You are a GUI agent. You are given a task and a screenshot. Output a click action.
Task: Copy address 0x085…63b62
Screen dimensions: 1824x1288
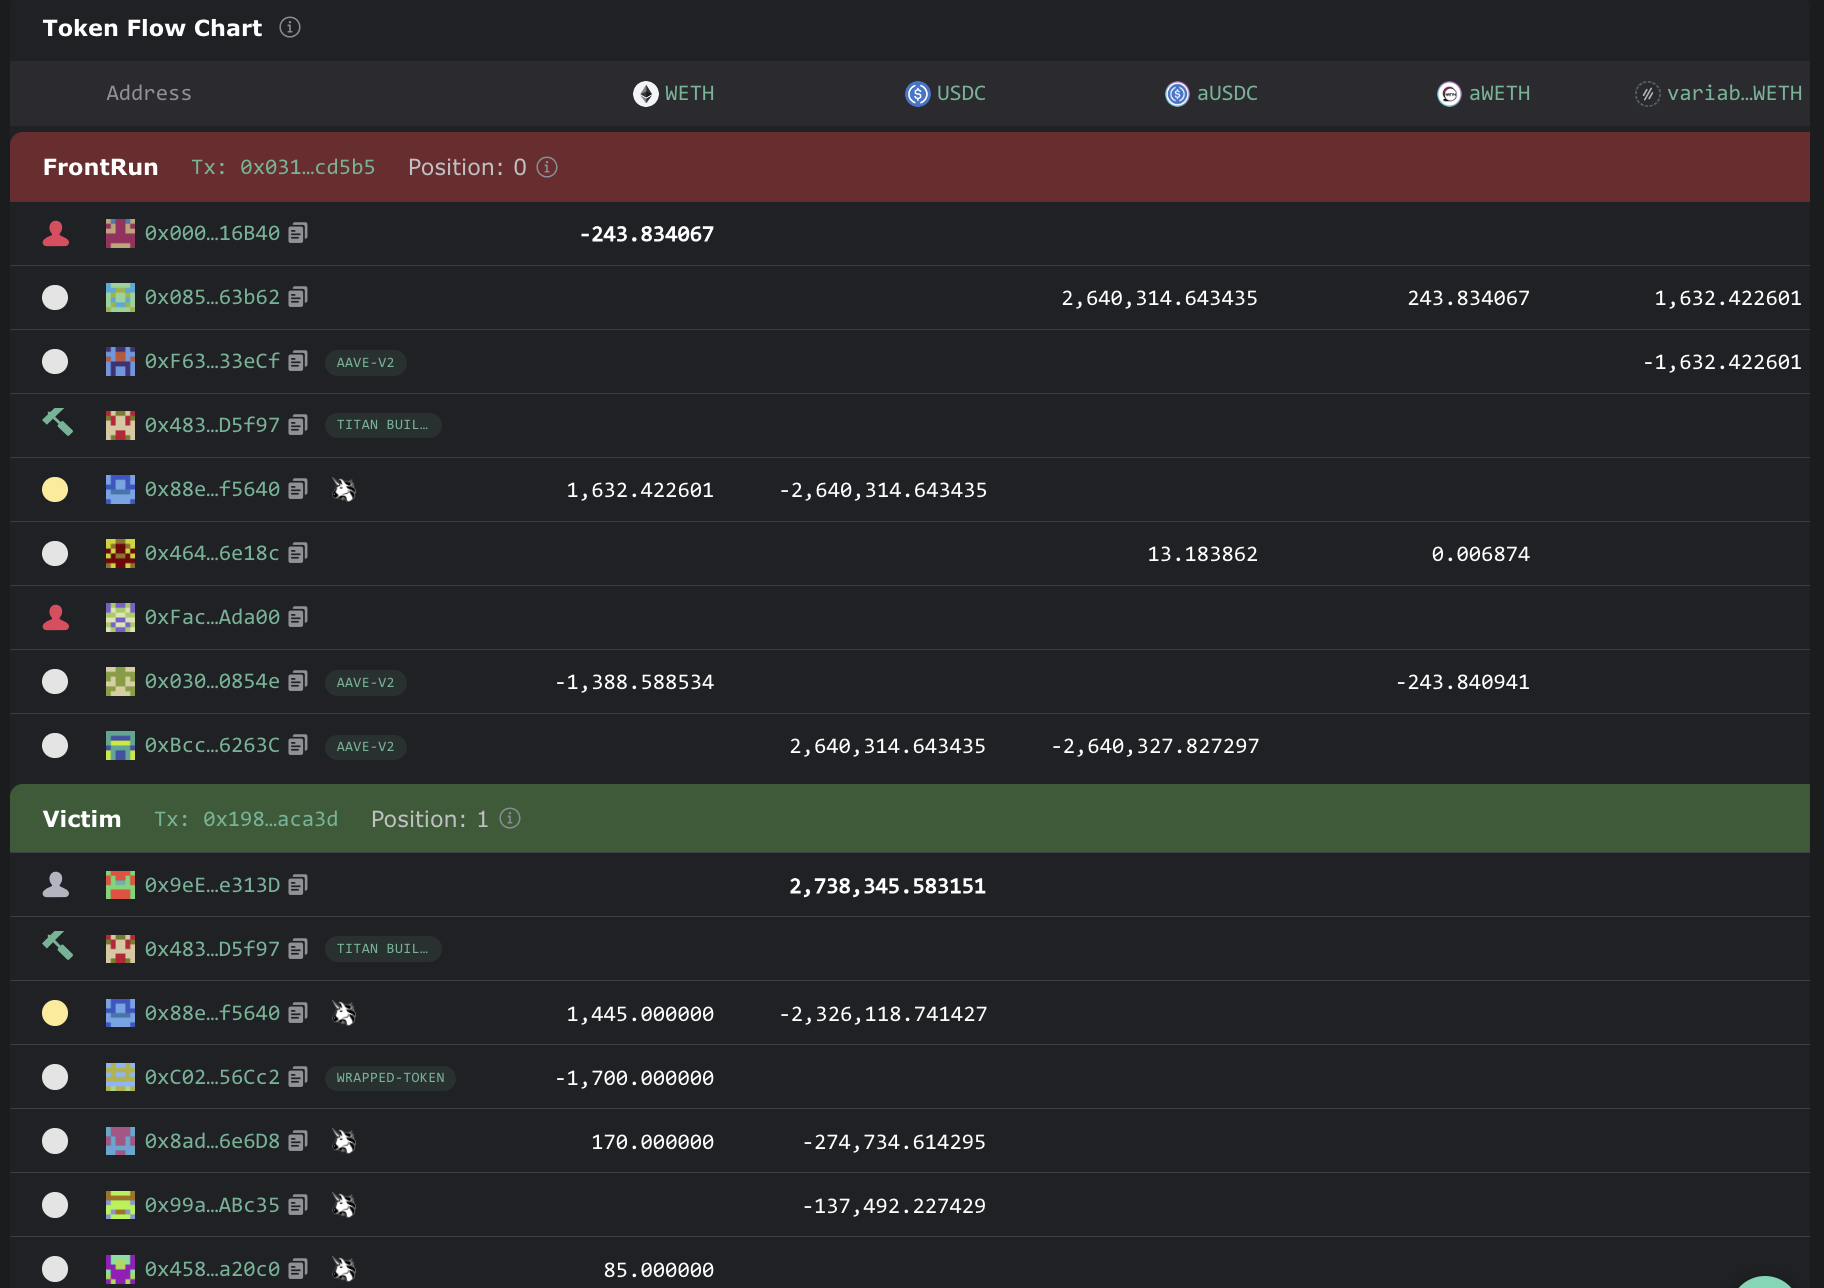coord(298,297)
